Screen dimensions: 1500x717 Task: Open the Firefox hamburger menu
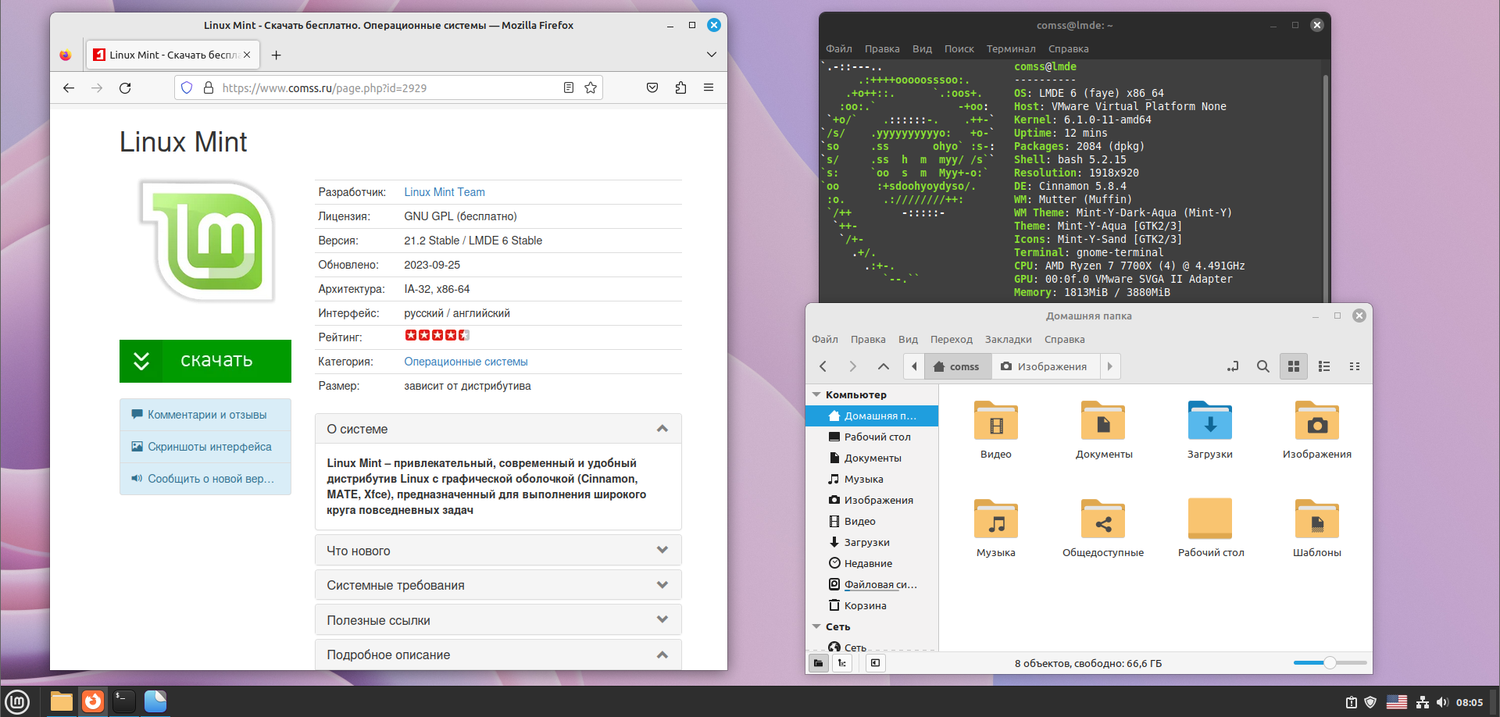click(709, 88)
